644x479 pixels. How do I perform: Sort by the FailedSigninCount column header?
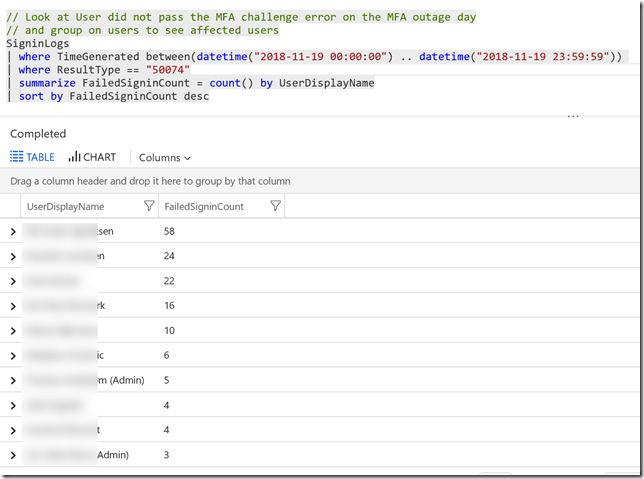coord(204,207)
